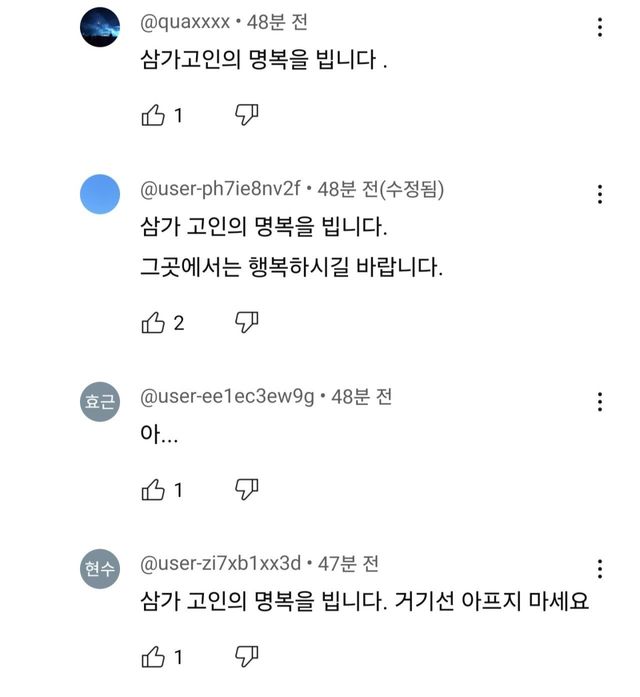The image size is (640, 697).
Task: Dislike the comment by @user-zi7xb1xx3d
Action: 246,657
